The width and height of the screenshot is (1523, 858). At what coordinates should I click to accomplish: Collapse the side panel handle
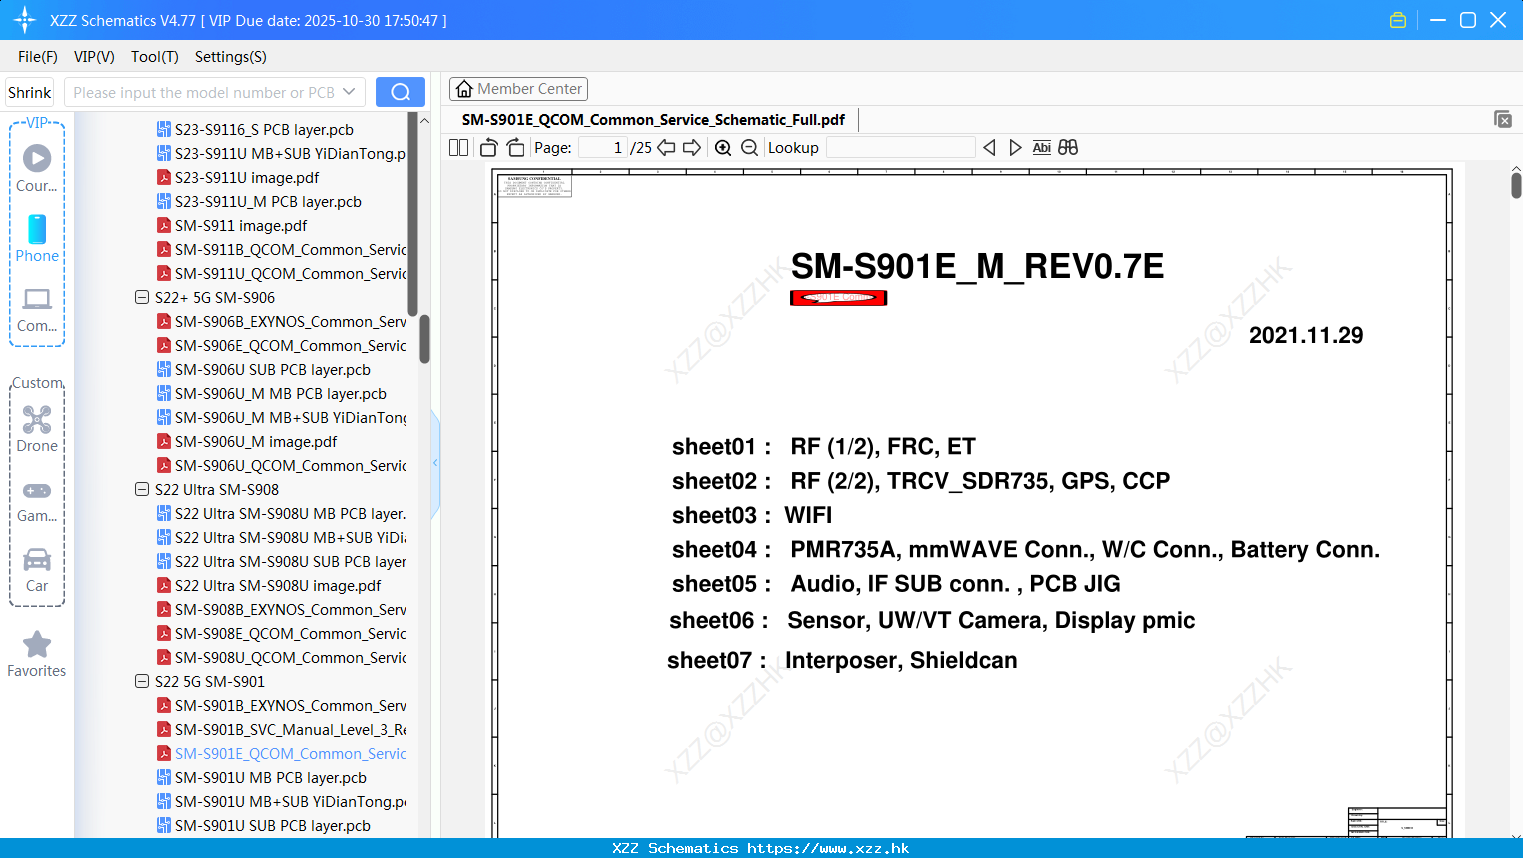click(x=435, y=463)
